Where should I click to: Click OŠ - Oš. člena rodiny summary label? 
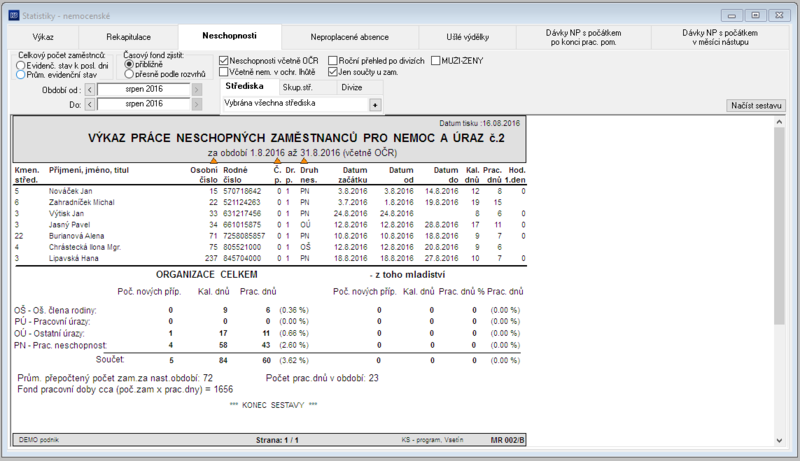pyautogui.click(x=55, y=310)
